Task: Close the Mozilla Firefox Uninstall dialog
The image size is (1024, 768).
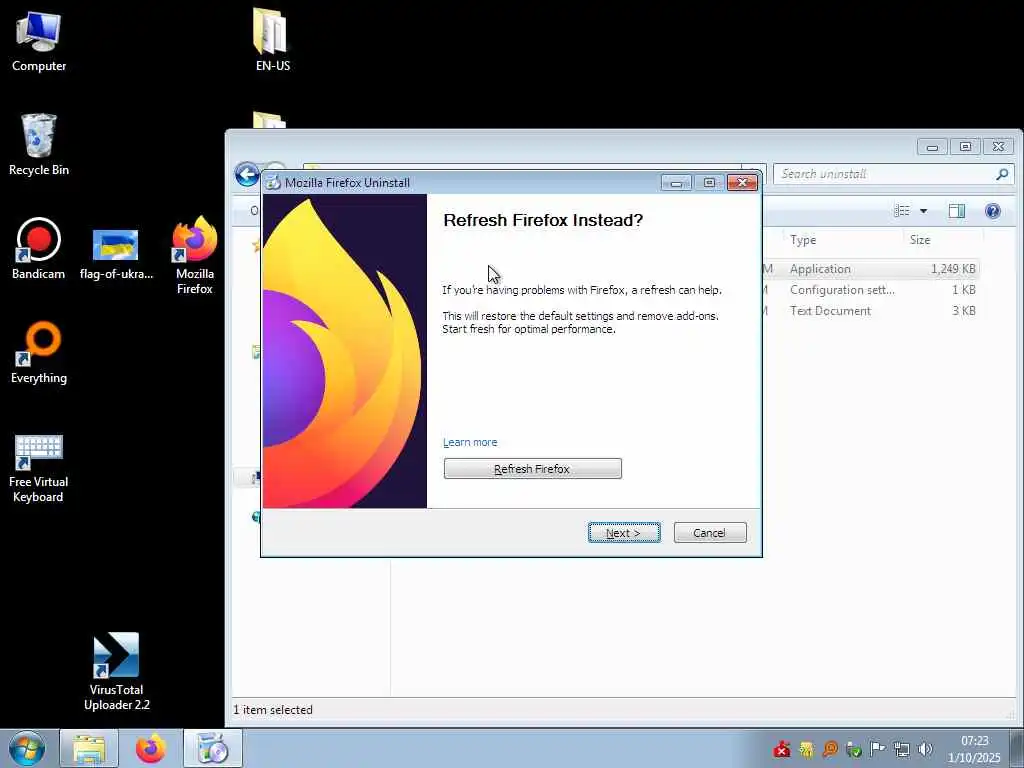Action: (743, 183)
